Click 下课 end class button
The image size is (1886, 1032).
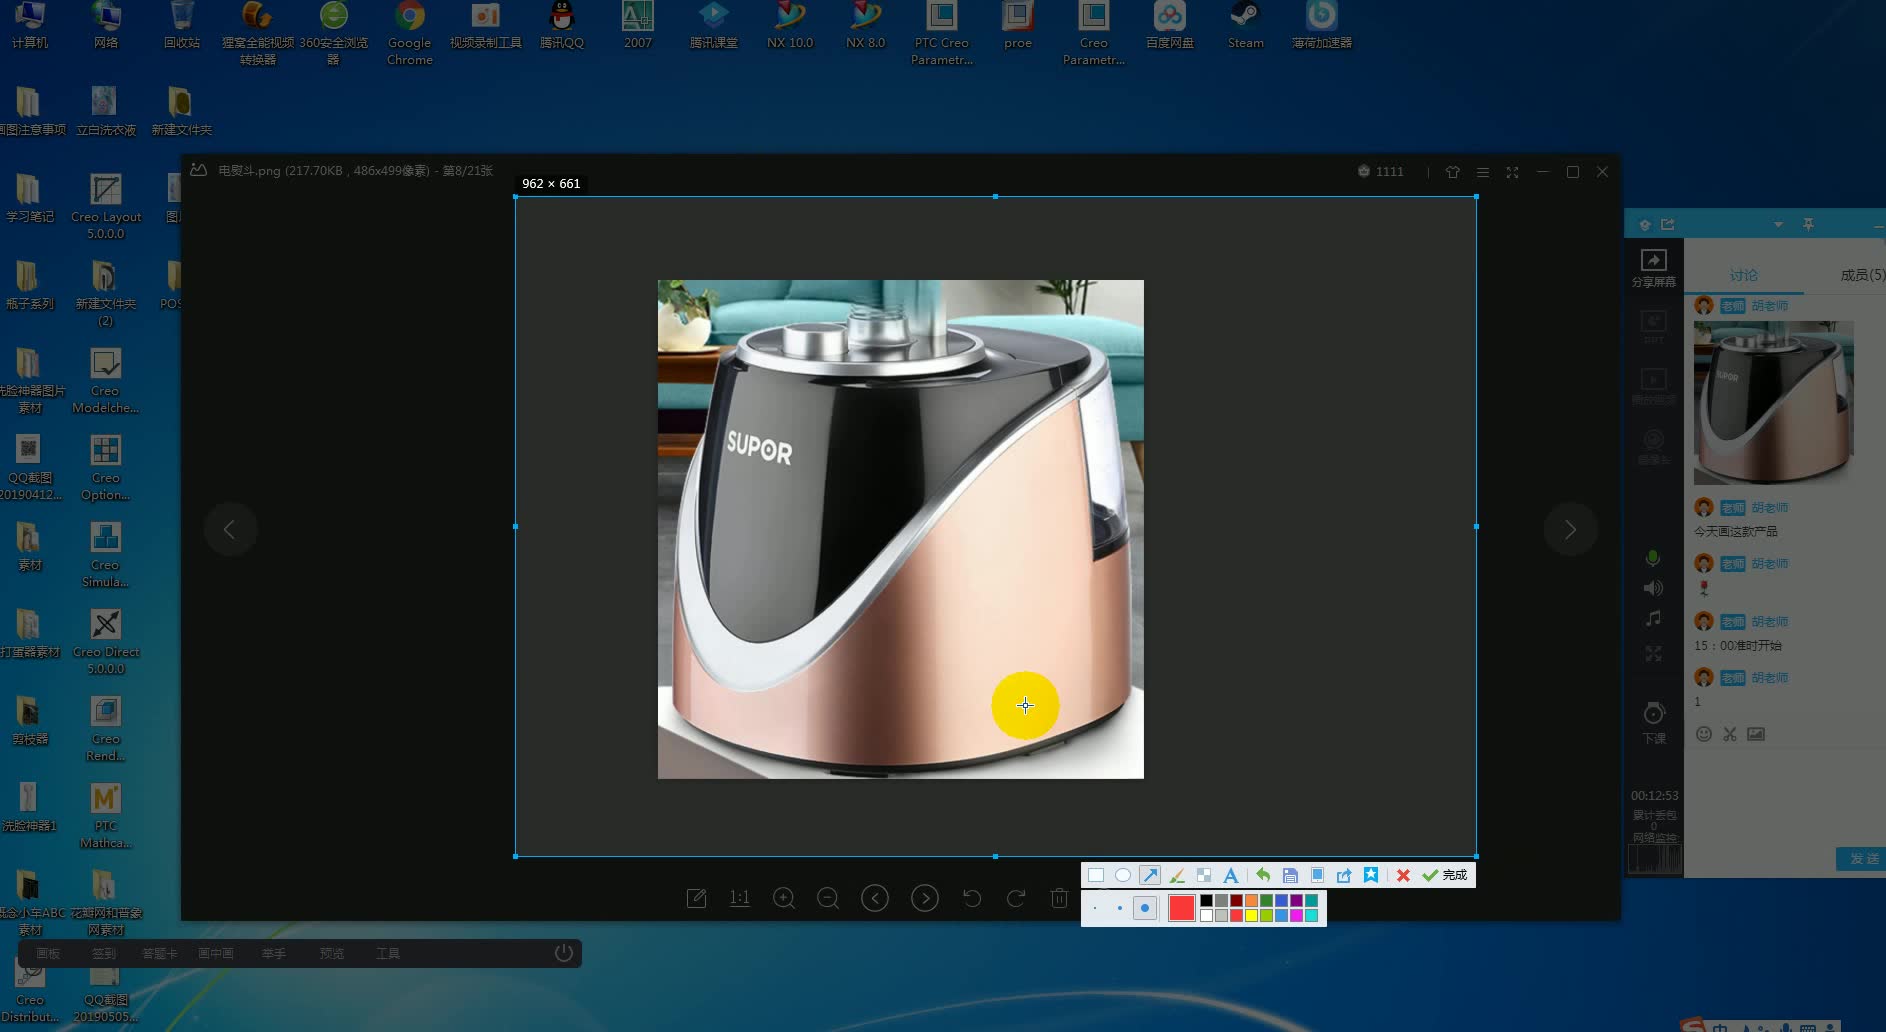1654,723
